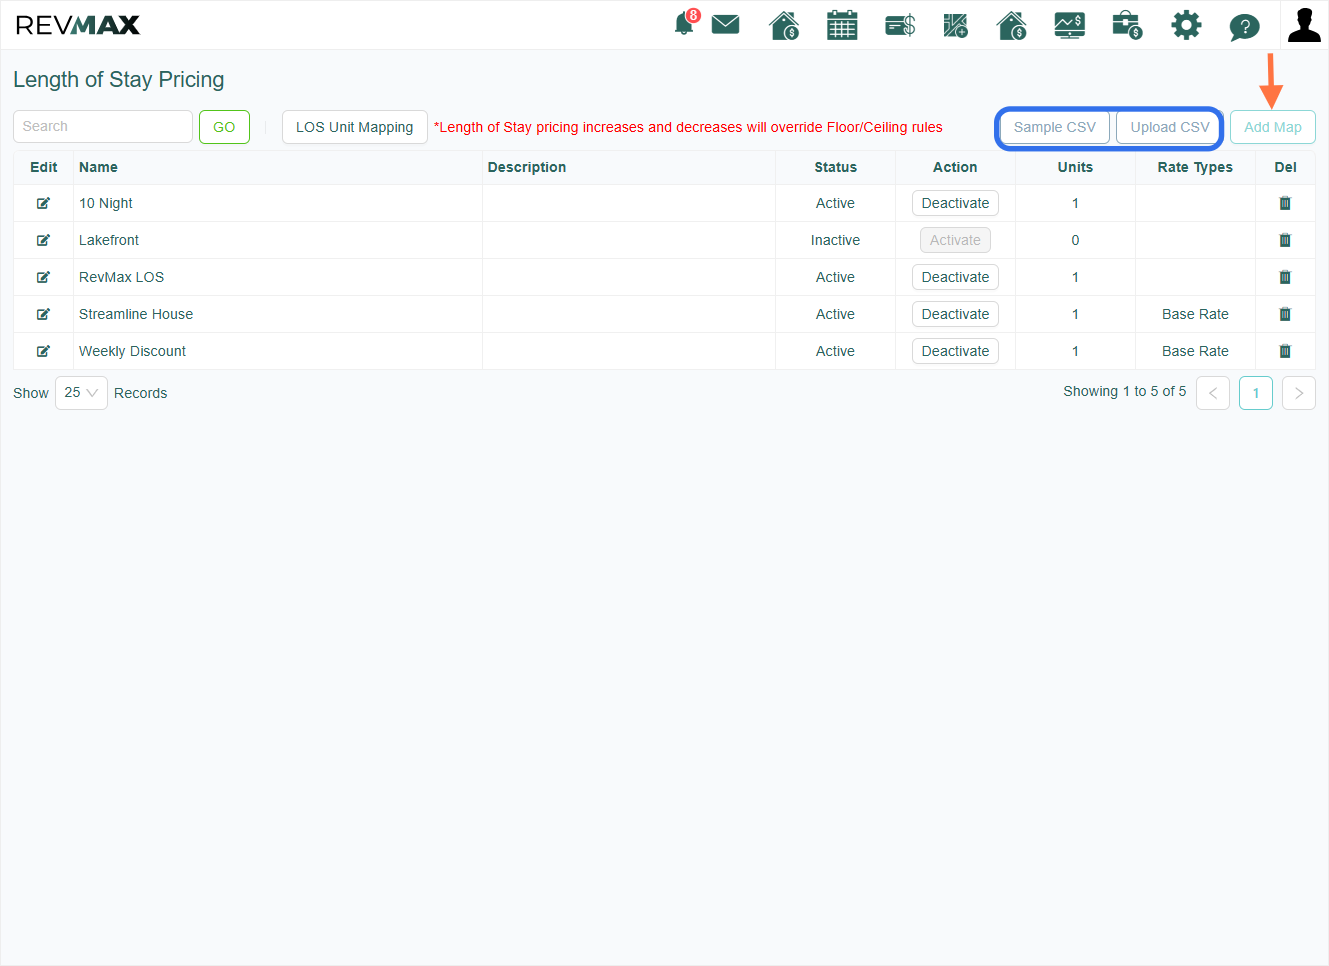Activate the Lakefront map
This screenshot has width=1329, height=966.
tap(955, 240)
